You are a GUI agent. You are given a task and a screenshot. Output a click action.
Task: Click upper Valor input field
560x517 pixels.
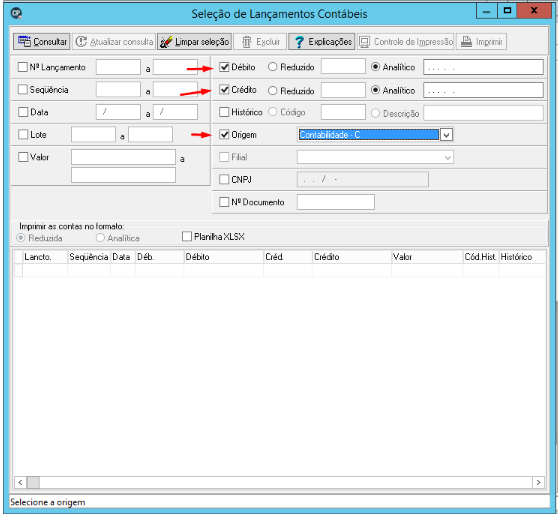coord(123,157)
